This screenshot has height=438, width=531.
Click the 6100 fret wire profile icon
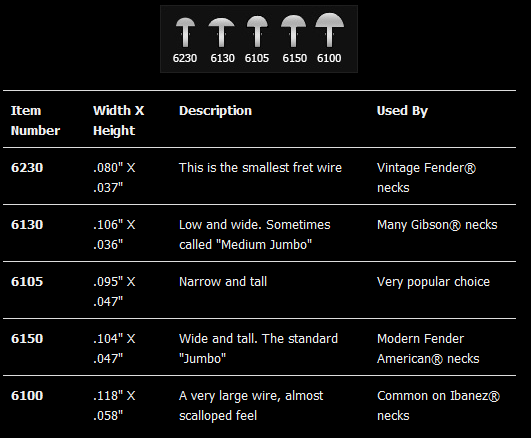[x=330, y=30]
